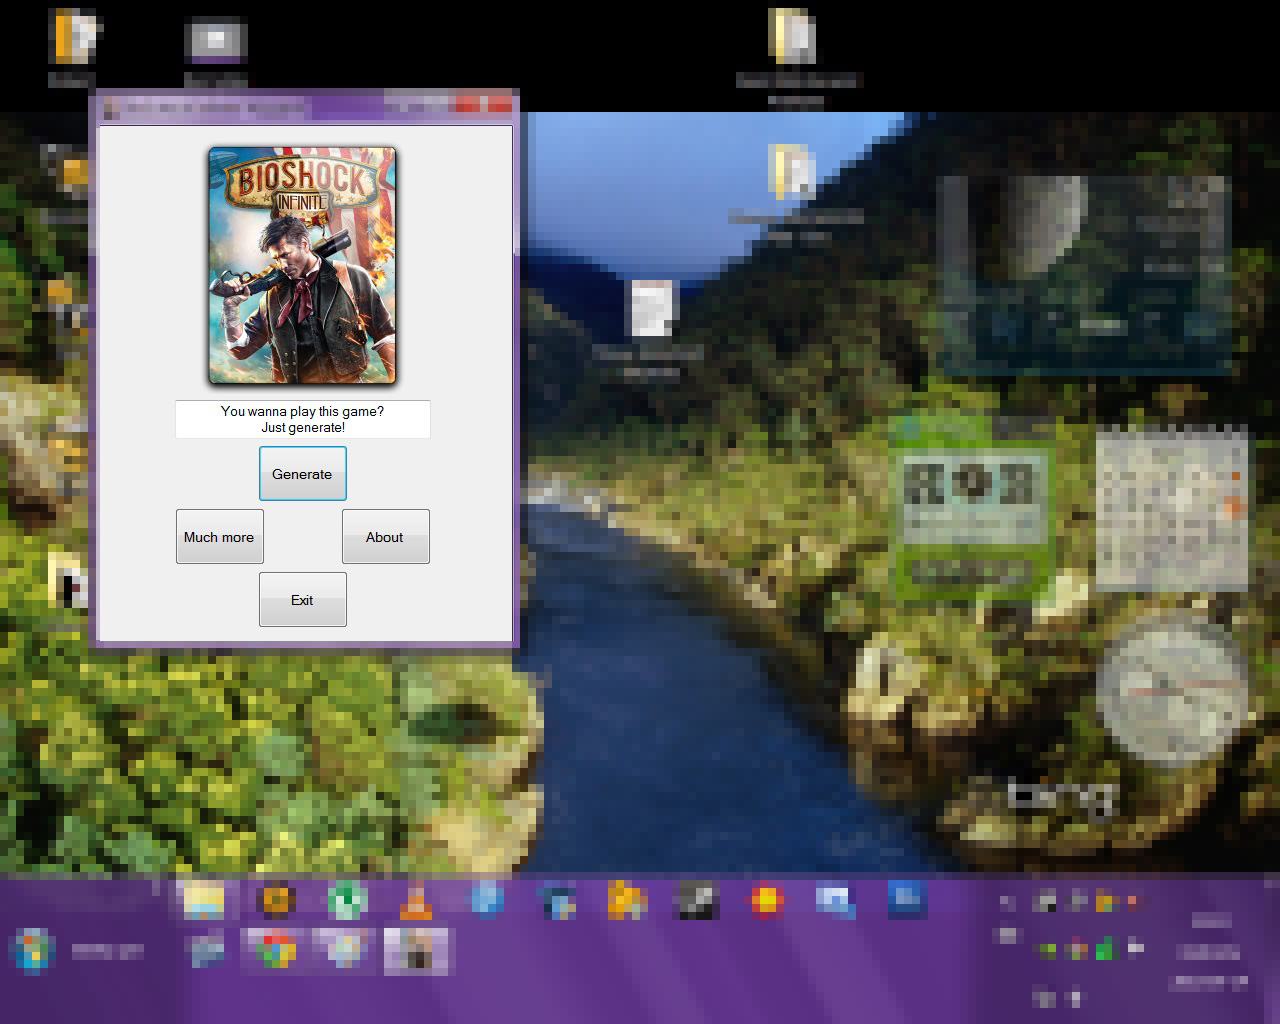
Task: Select the "You wanna play this game?" text
Action: pos(302,411)
